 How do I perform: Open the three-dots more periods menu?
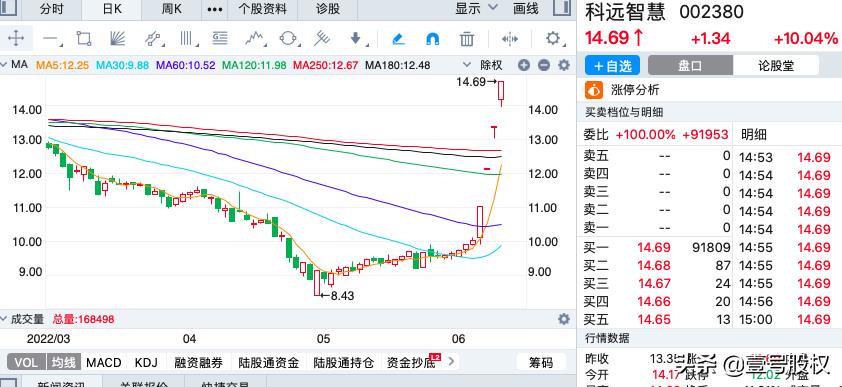214,9
